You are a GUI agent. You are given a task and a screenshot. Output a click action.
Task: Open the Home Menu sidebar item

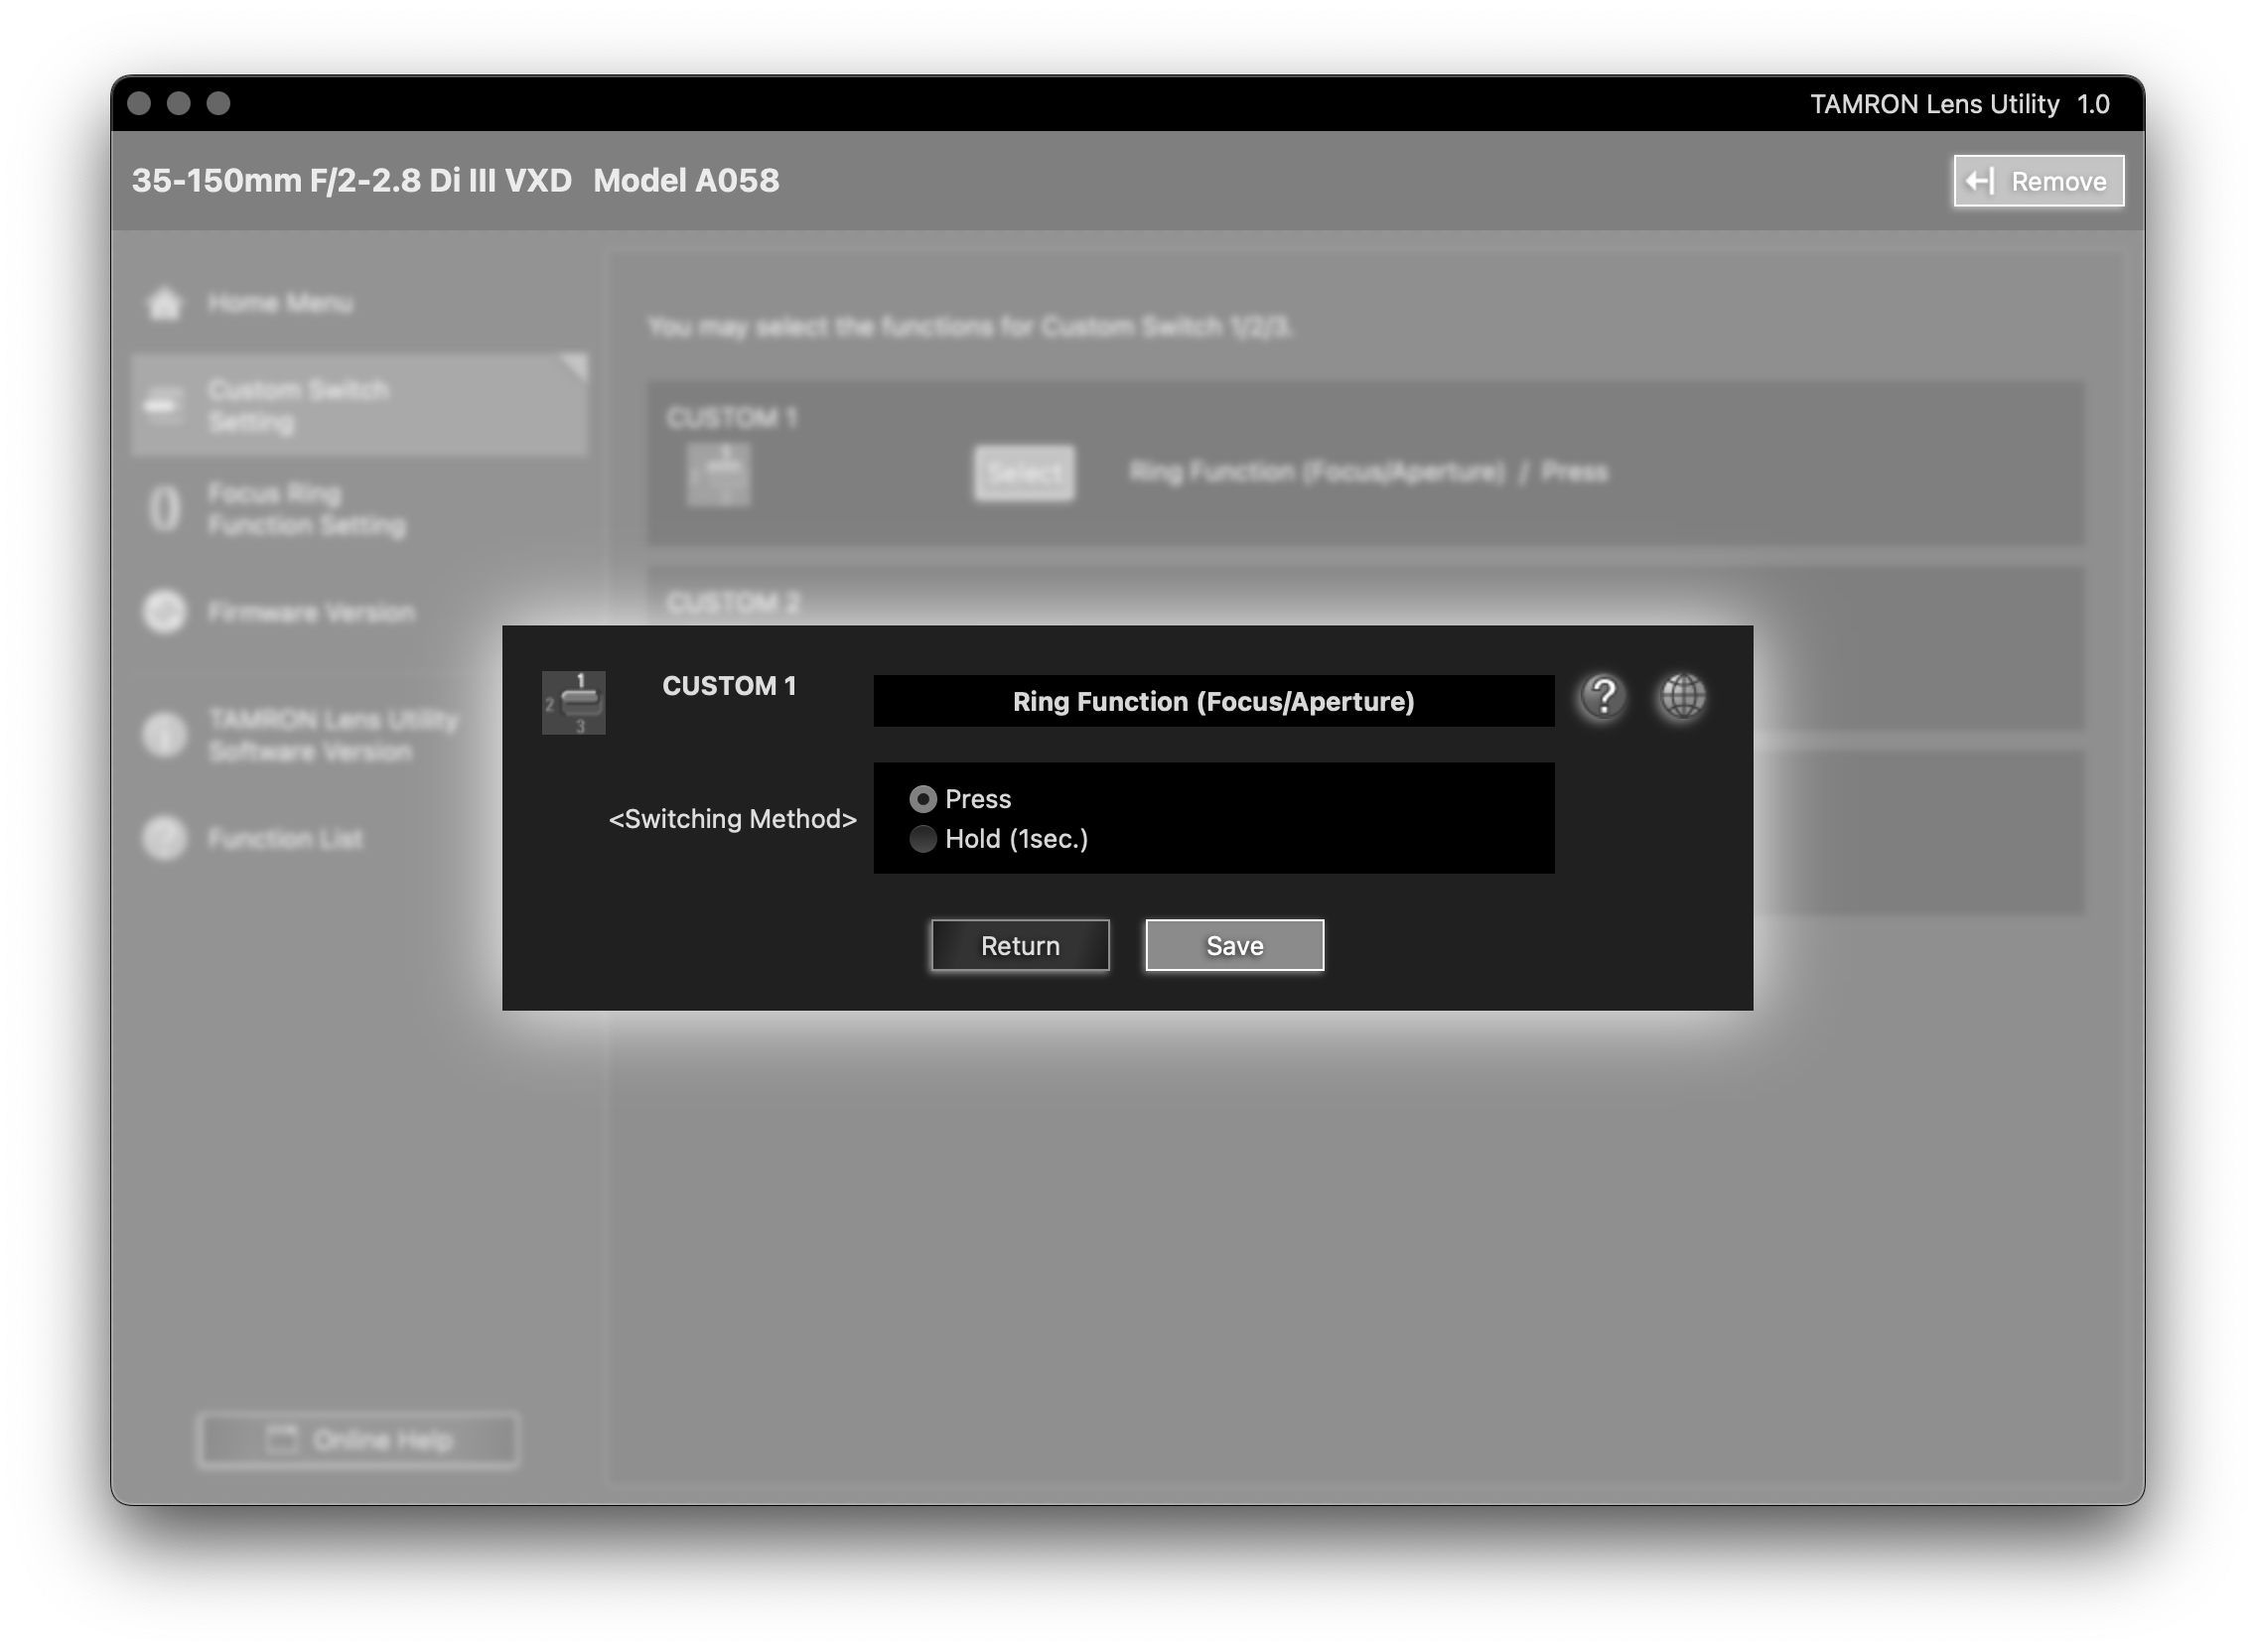tap(280, 303)
